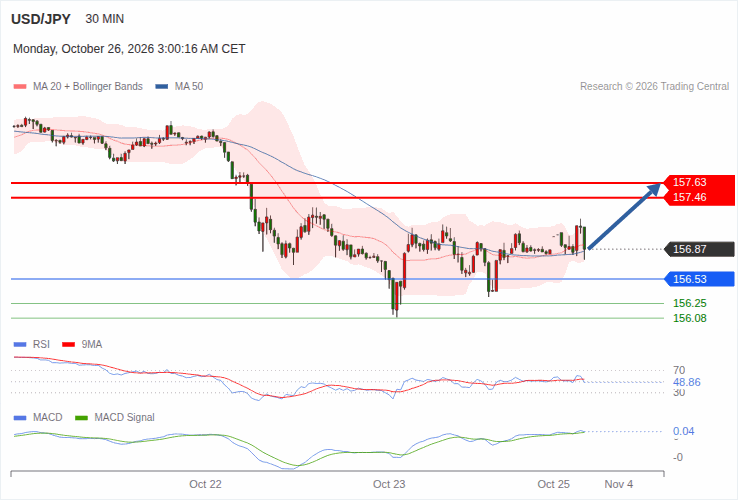Click the Oct 22 date axis label
Viewport: 738px width, 500px height.
coord(205,484)
